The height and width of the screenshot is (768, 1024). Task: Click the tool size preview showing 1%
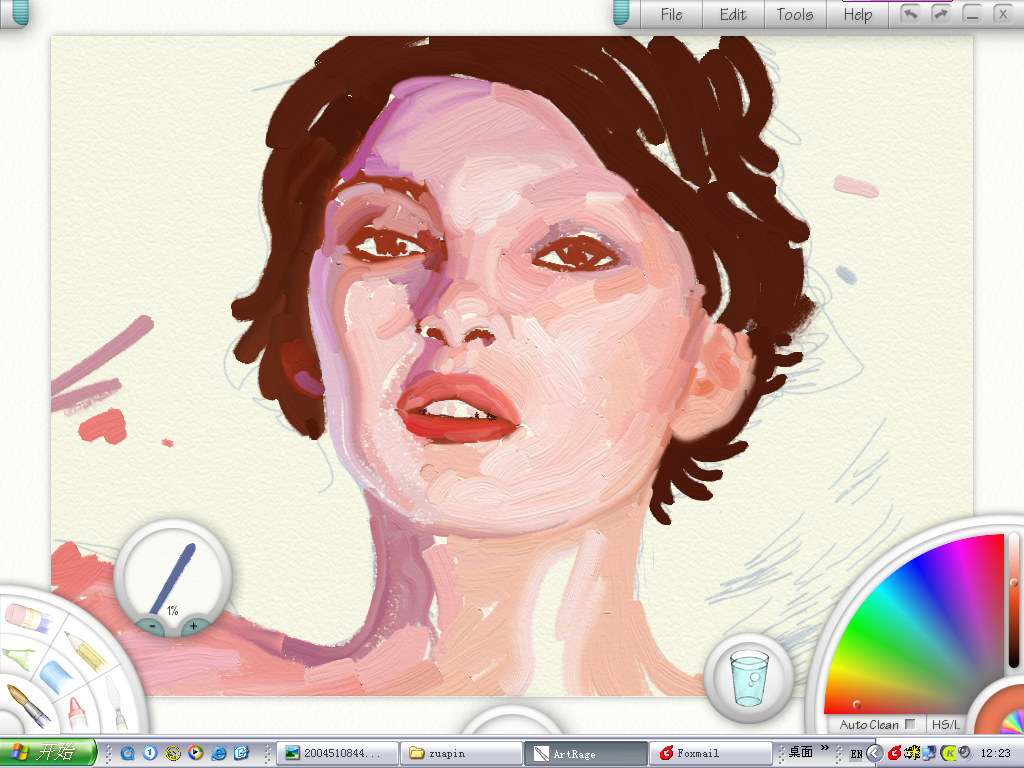pyautogui.click(x=173, y=577)
